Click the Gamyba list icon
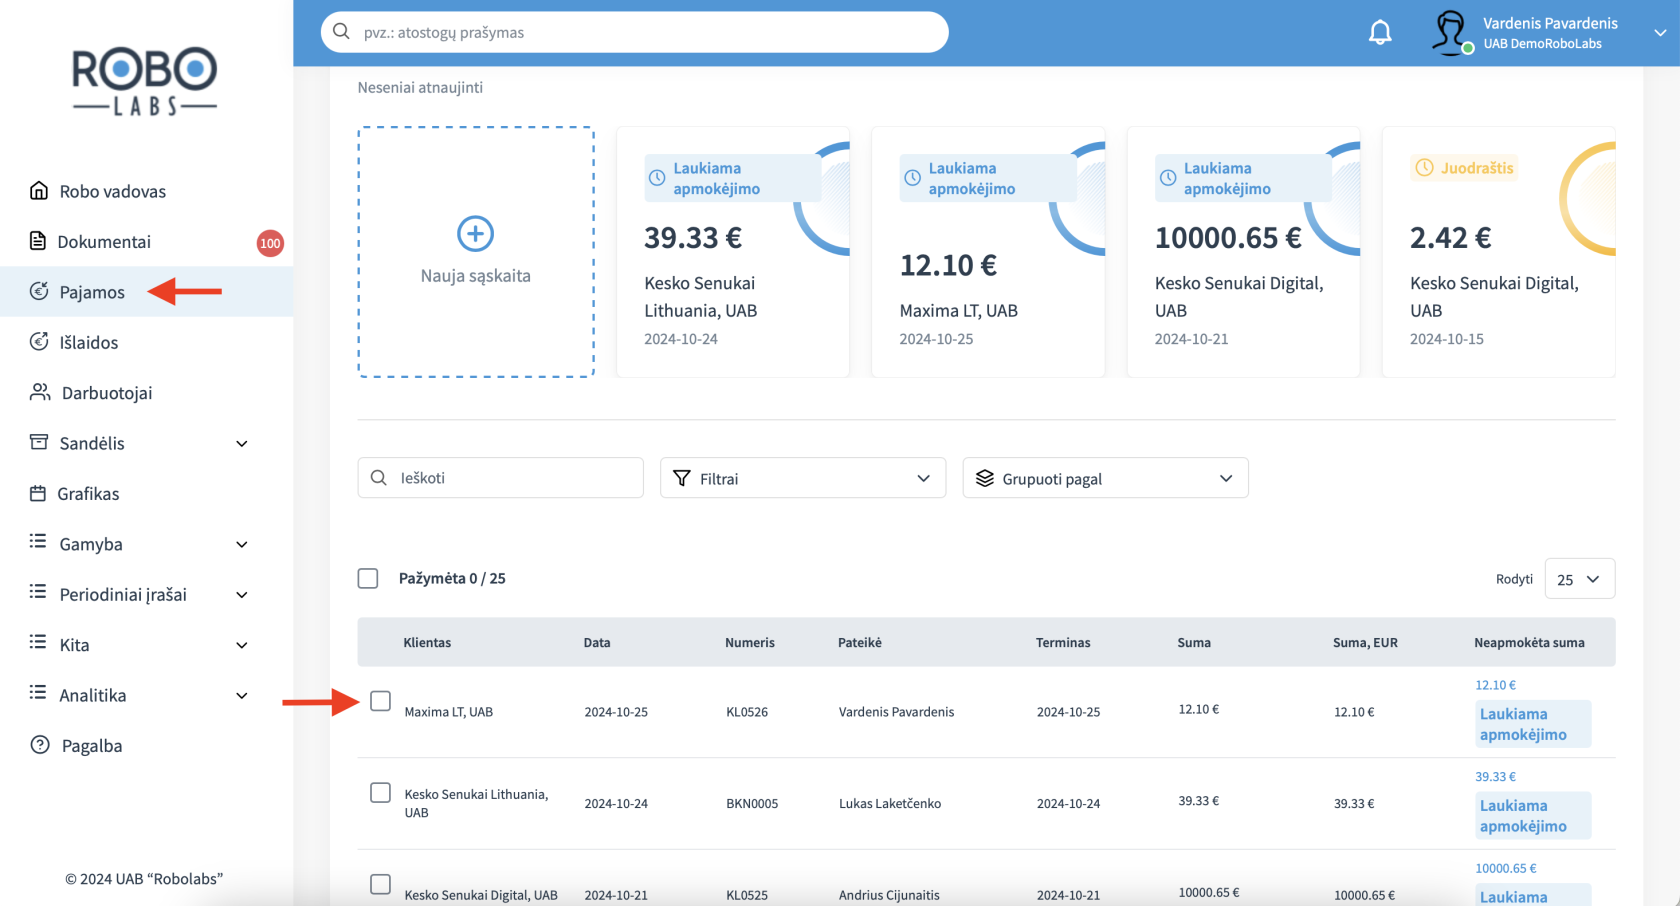The height and width of the screenshot is (906, 1680). (38, 542)
